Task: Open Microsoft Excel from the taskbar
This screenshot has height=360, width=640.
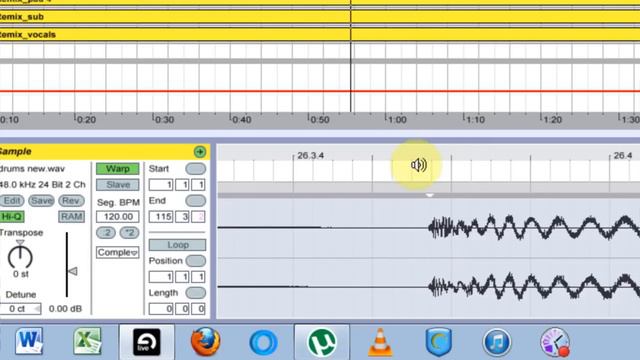Action: [87, 341]
